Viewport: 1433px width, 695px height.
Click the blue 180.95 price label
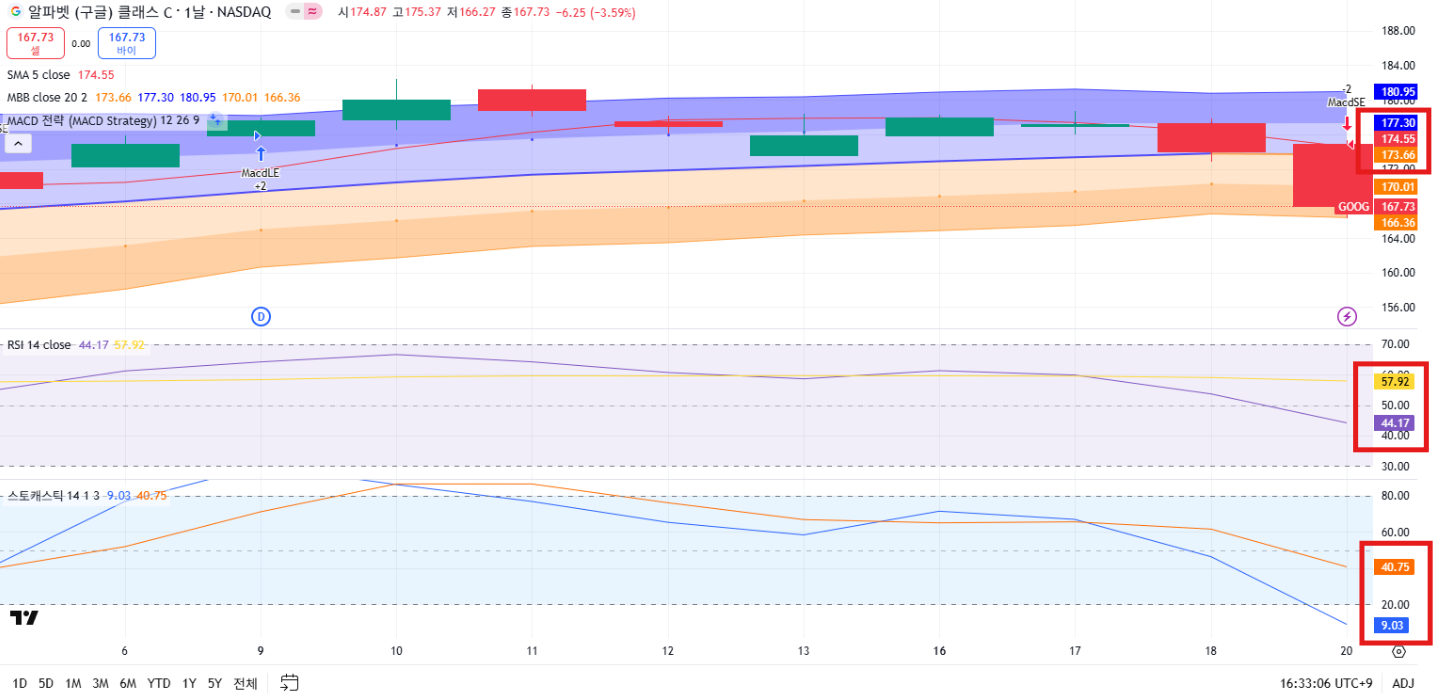click(x=1398, y=91)
